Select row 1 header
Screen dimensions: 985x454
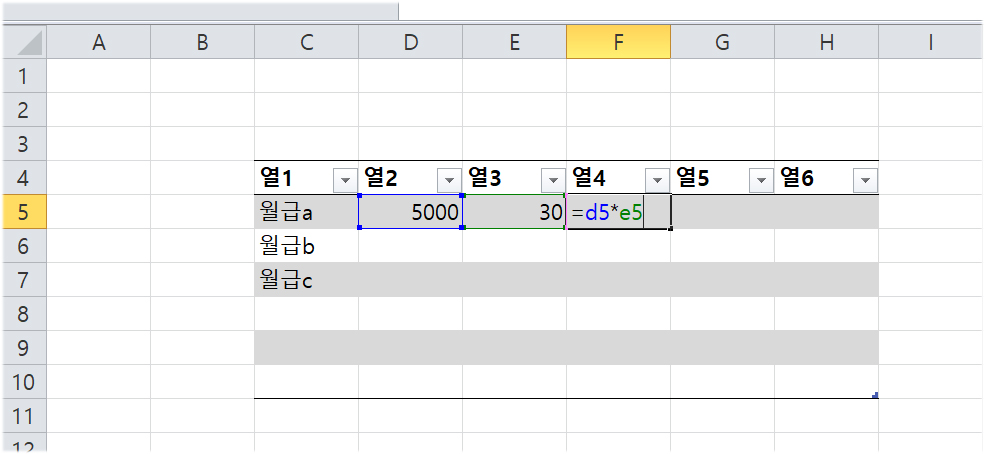(24, 76)
